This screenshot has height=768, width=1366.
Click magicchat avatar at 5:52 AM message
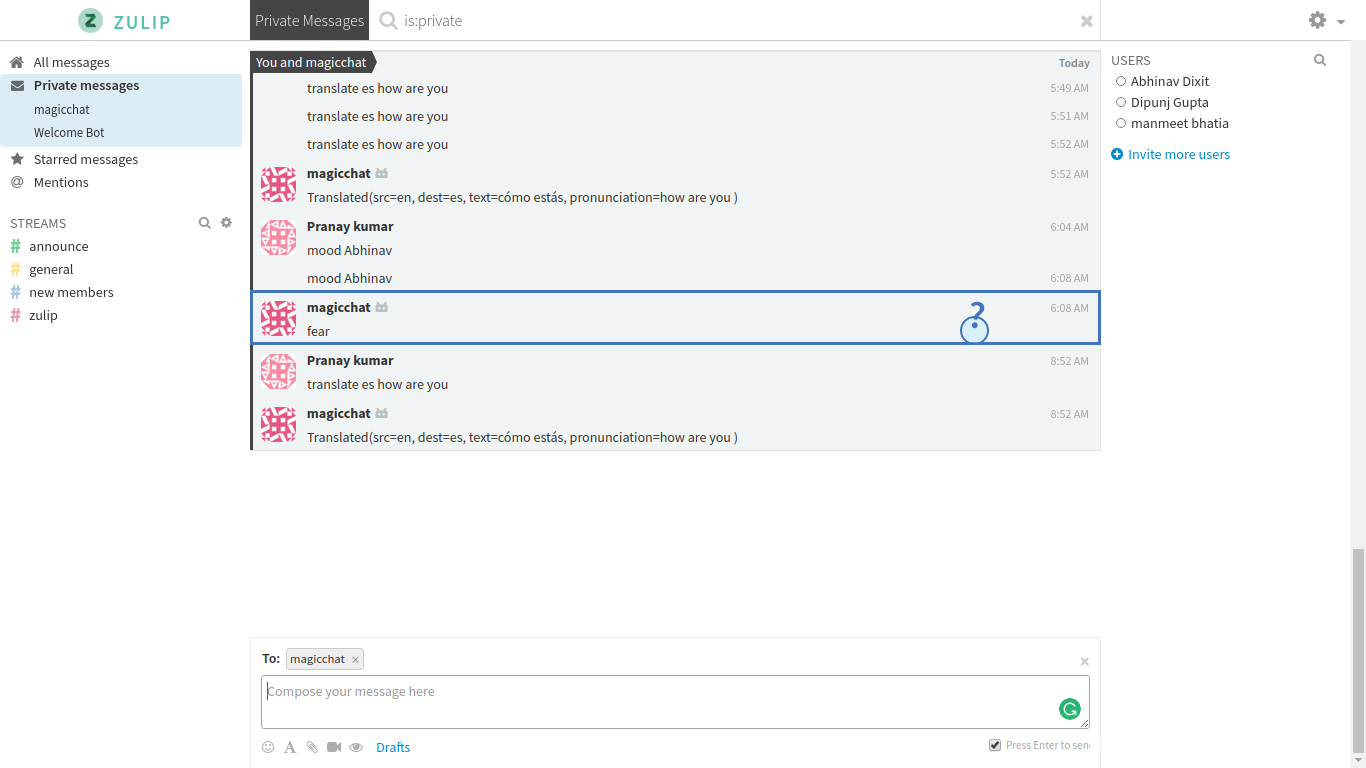coord(278,185)
